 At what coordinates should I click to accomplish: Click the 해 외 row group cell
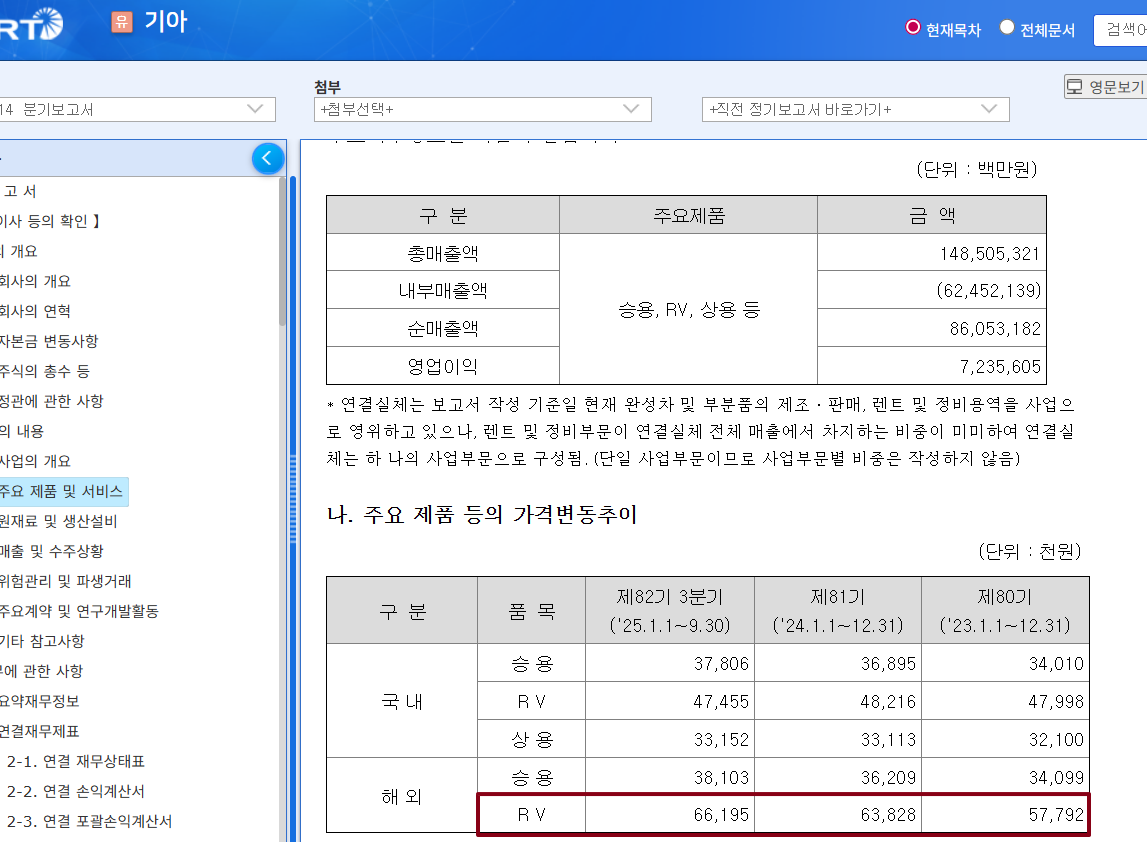402,796
